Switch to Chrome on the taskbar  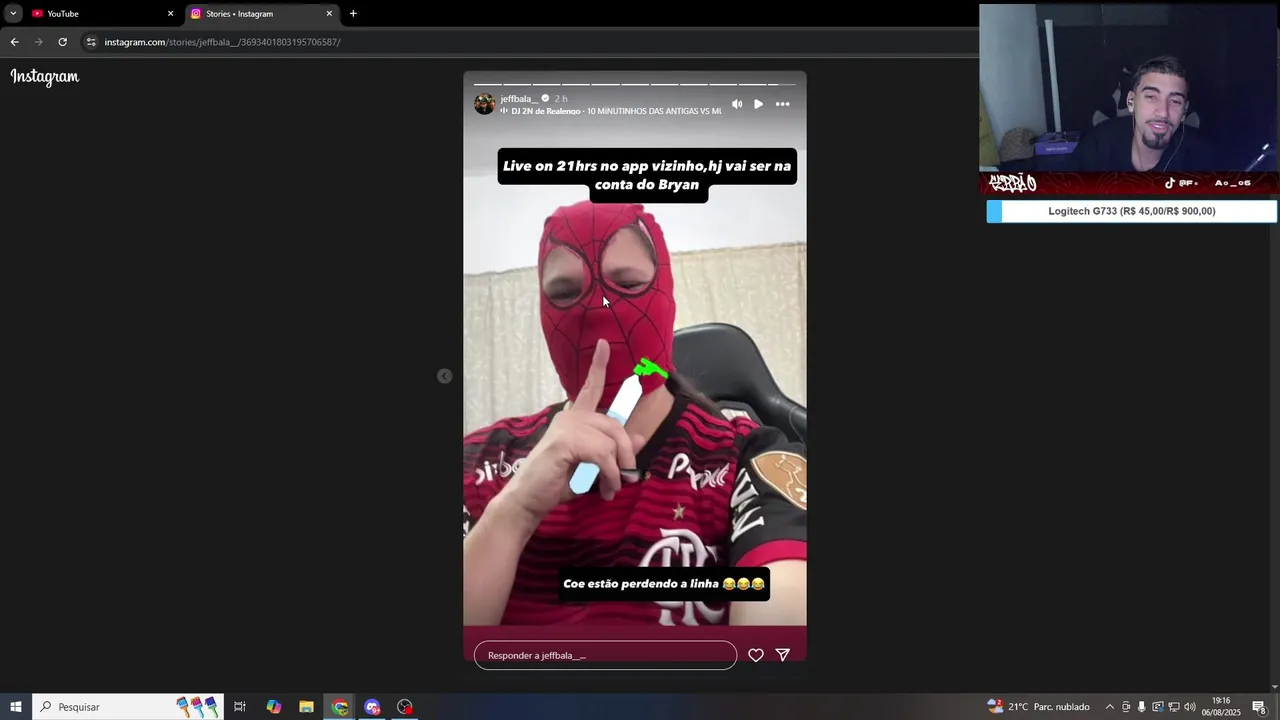[340, 707]
